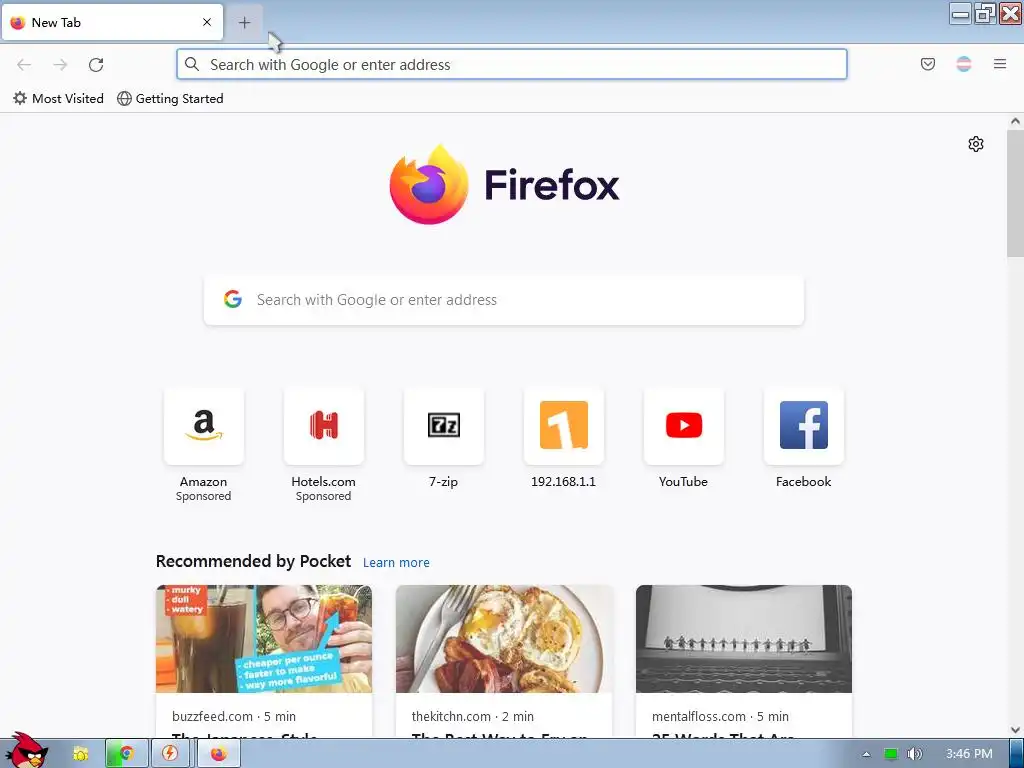The image size is (1024, 768).
Task: Click the Hotels.com label text
Action: (x=323, y=482)
